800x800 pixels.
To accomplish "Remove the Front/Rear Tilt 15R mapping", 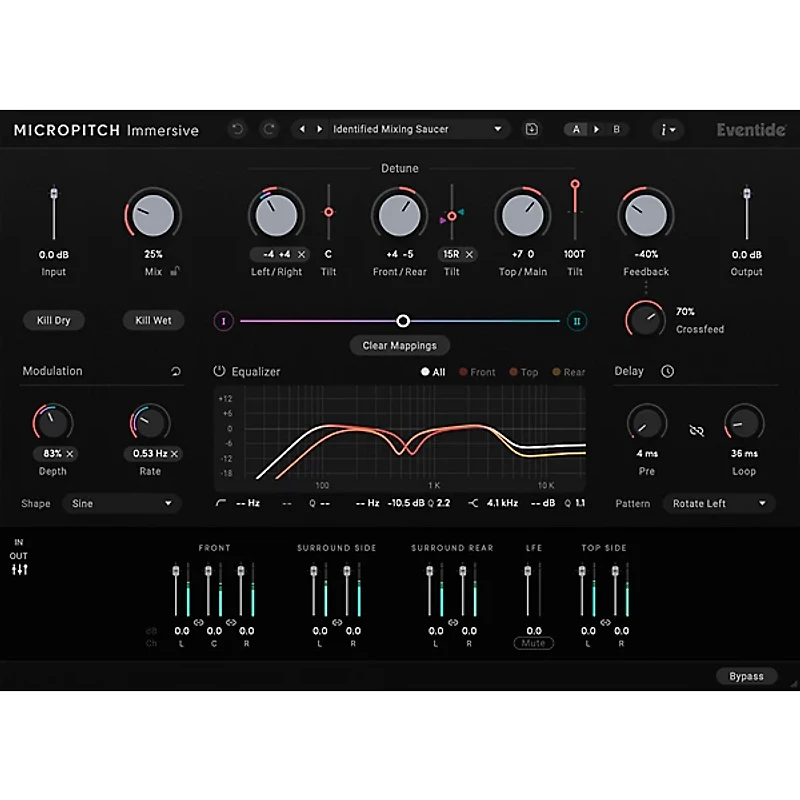I will 469,254.
